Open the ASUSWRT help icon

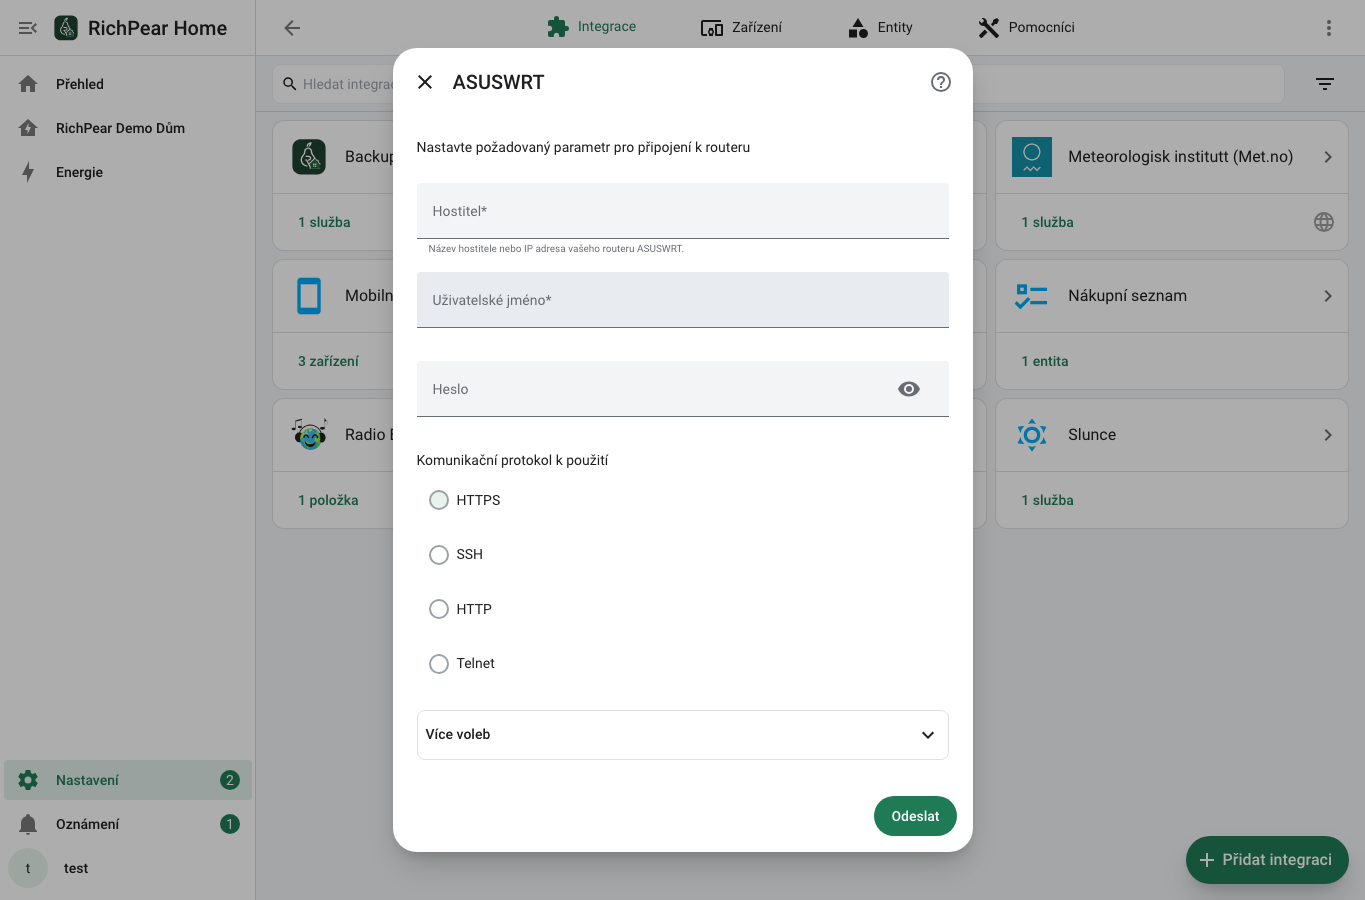[940, 82]
